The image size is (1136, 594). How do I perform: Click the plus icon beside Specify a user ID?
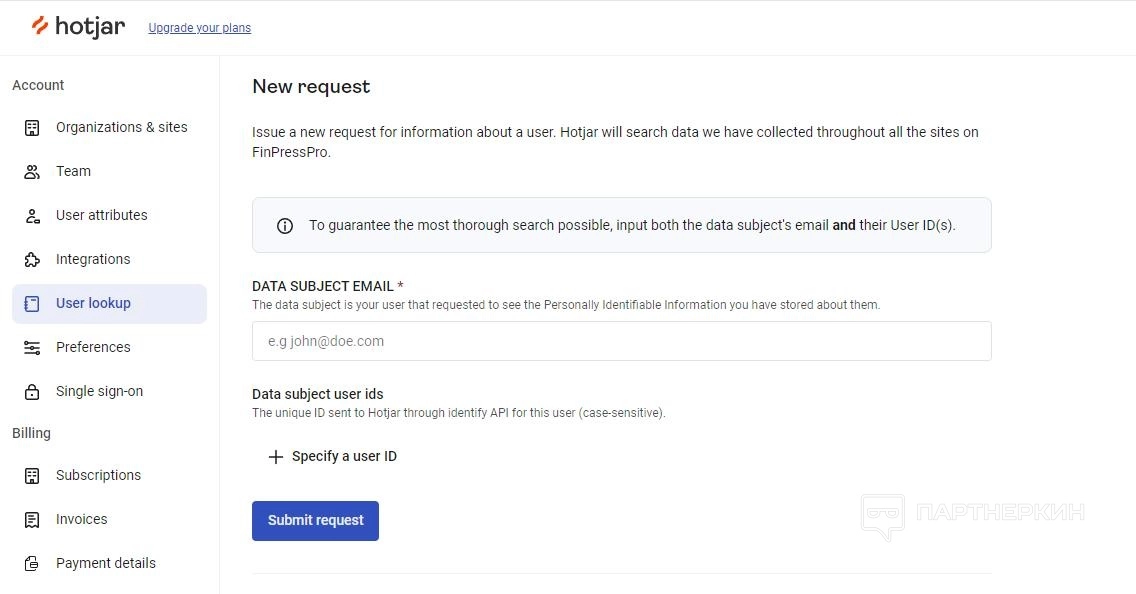276,457
